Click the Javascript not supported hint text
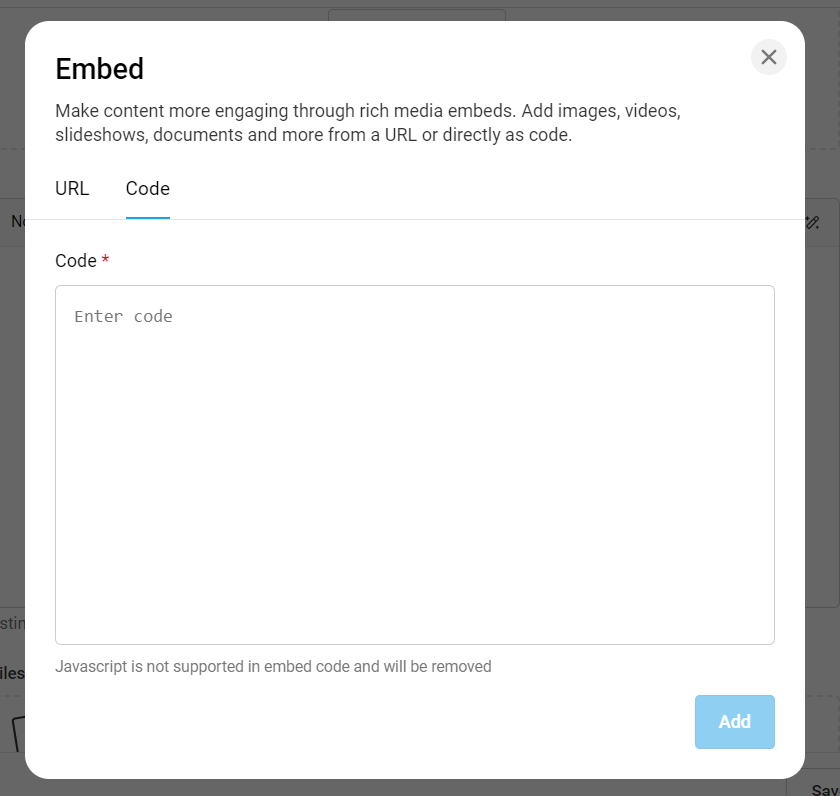The image size is (840, 796). click(273, 666)
